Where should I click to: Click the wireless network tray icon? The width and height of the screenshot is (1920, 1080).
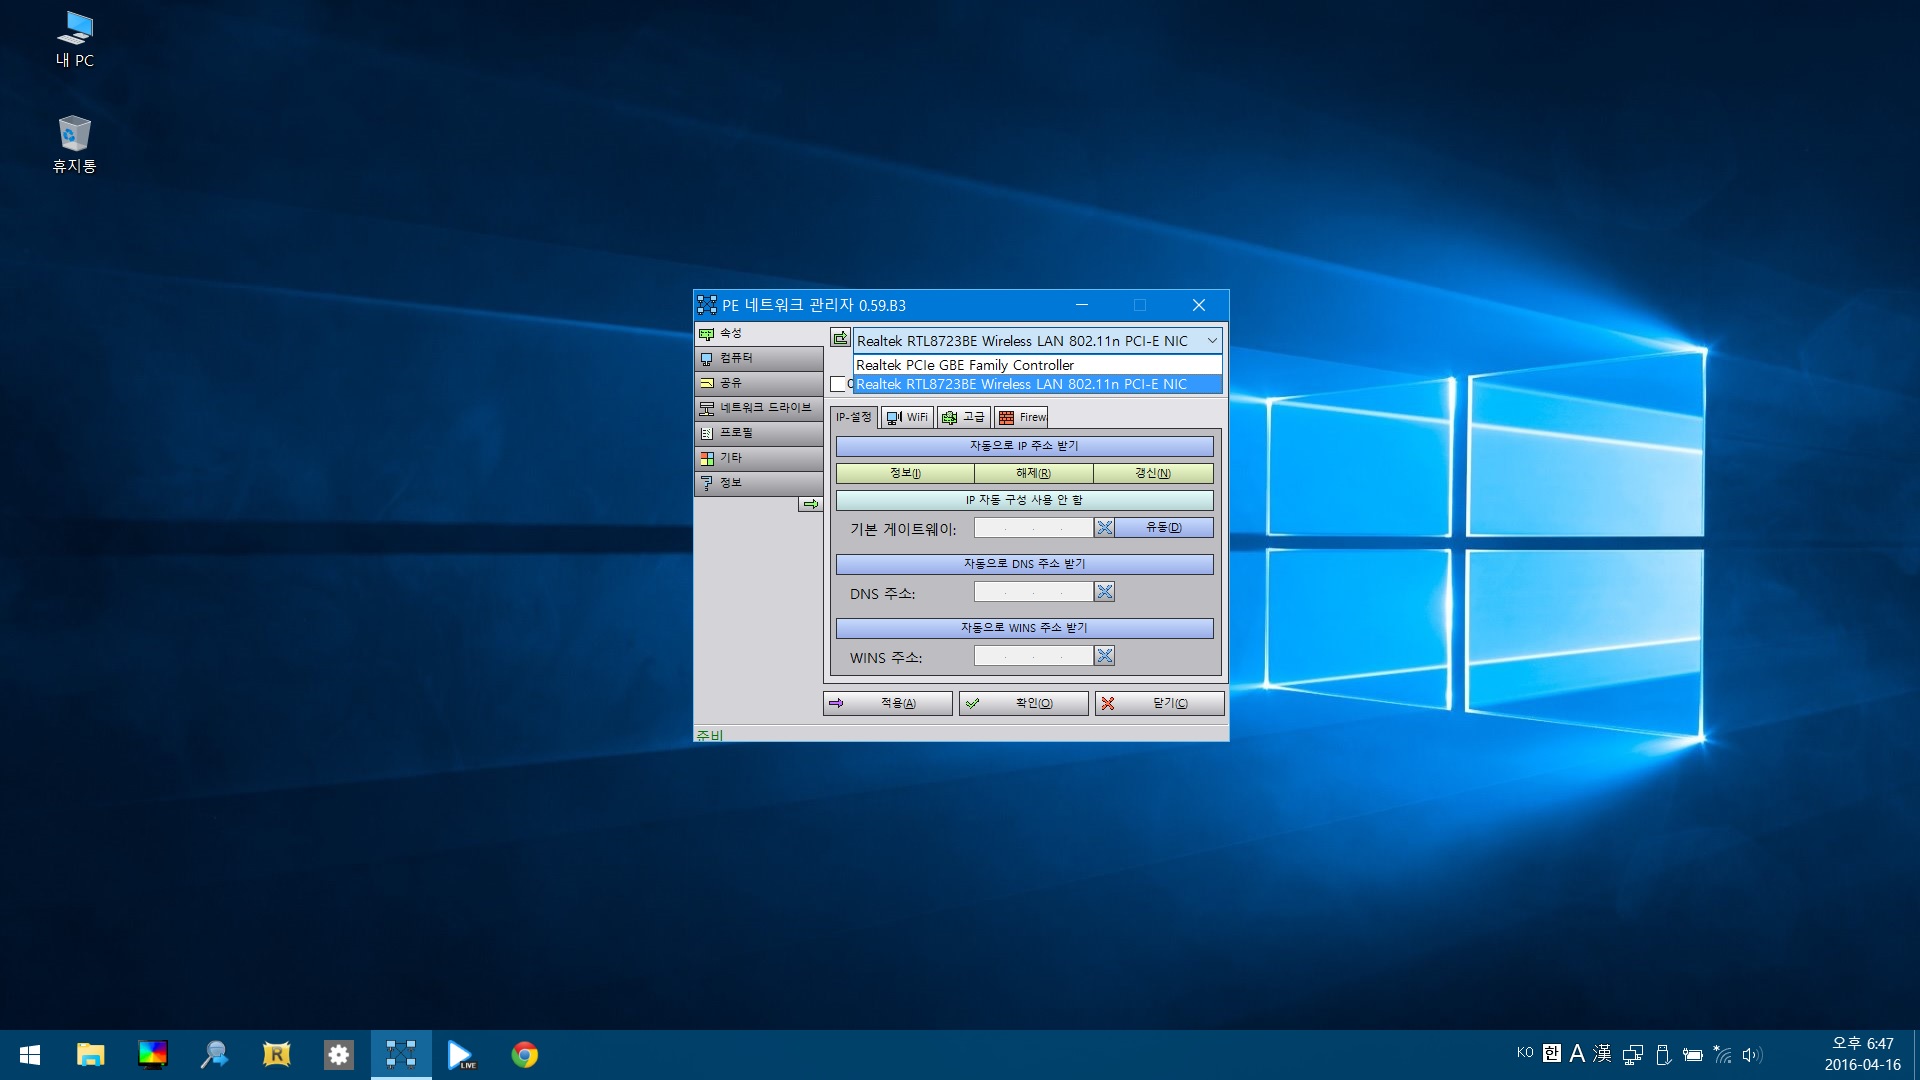[1723, 1054]
